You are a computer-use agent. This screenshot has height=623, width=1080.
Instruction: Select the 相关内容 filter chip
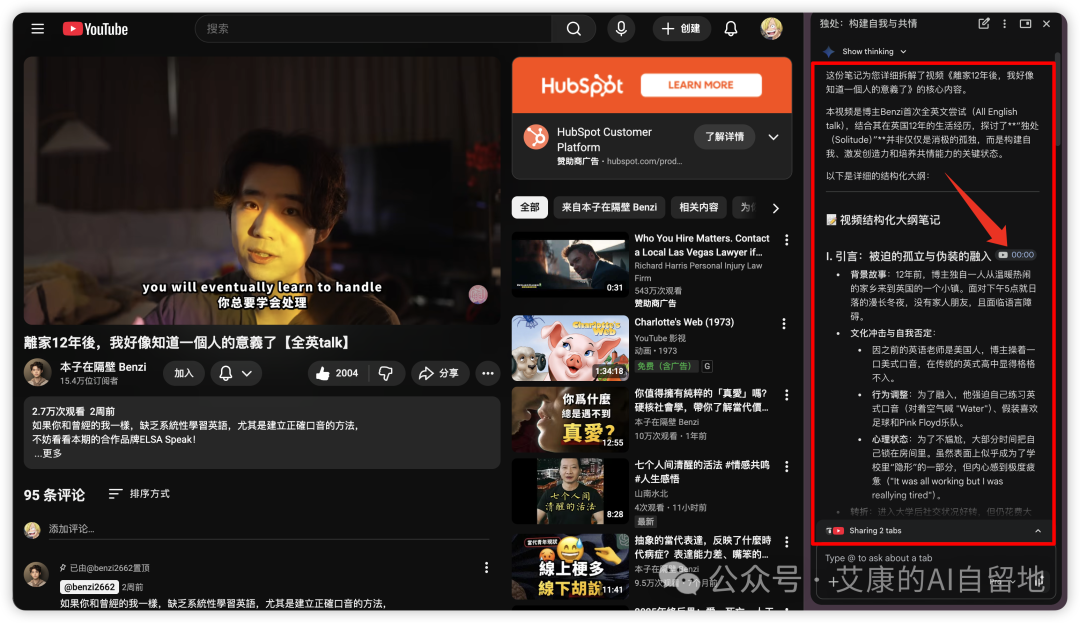(698, 207)
